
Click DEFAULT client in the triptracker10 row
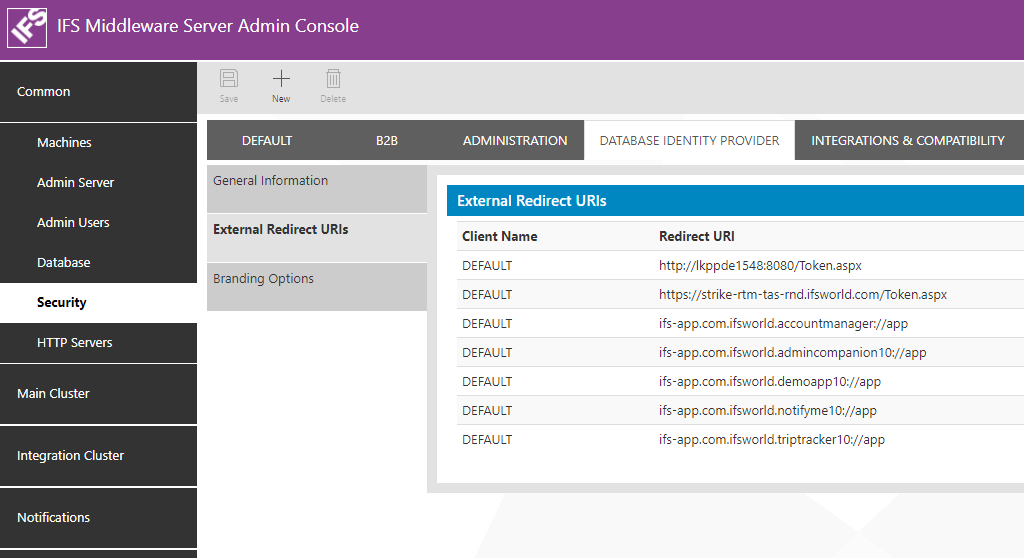pos(487,440)
